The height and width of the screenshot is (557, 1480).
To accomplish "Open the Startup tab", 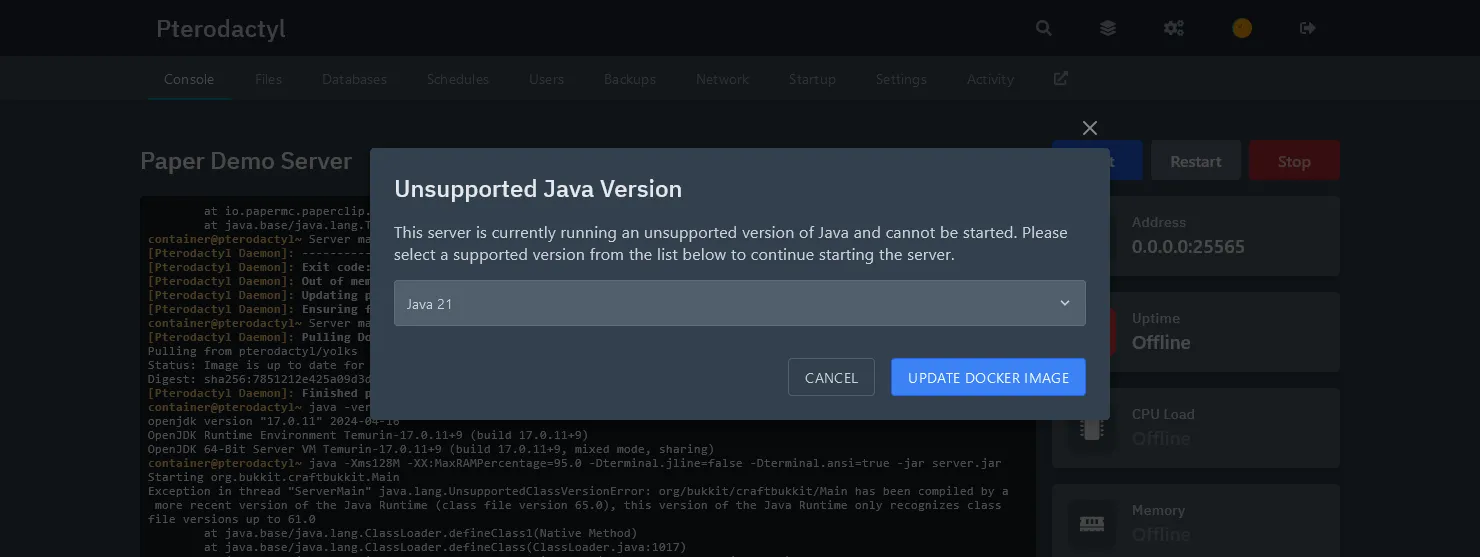I will pyautogui.click(x=812, y=79).
